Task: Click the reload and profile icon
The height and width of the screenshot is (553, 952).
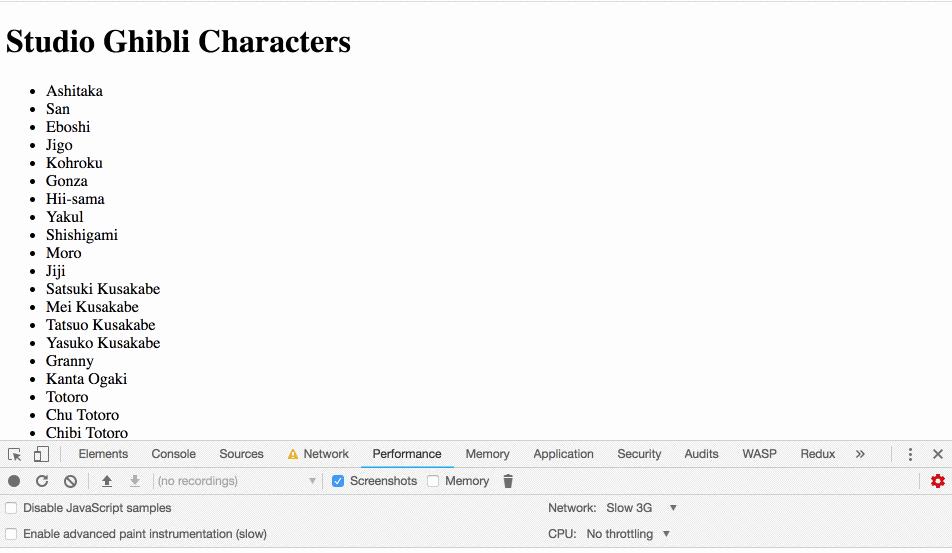Action: pos(42,481)
